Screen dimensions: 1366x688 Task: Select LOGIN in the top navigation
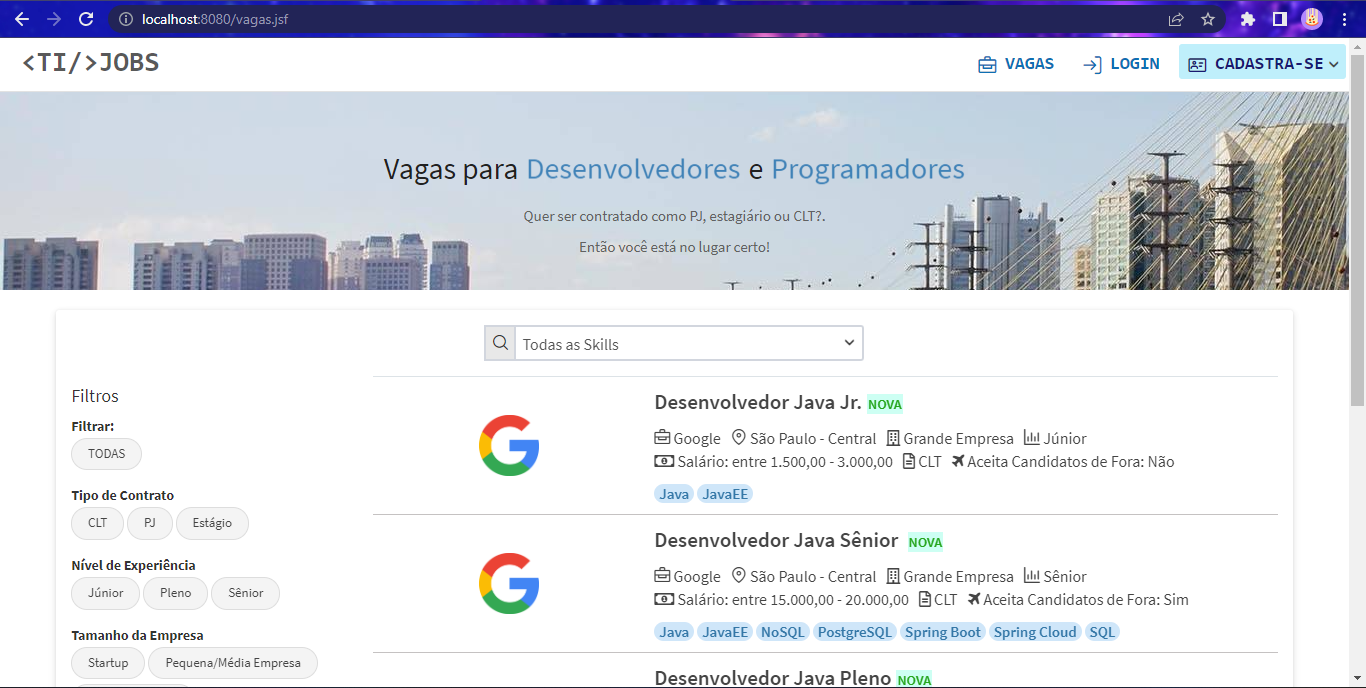tap(1134, 62)
